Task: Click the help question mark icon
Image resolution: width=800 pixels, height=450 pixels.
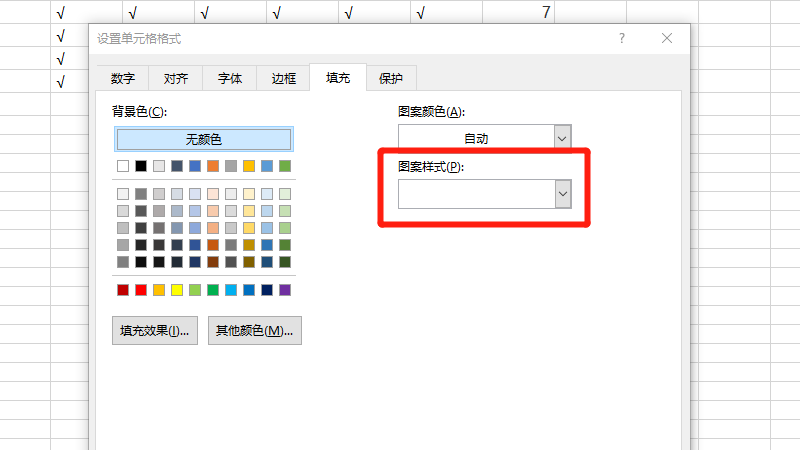Action: [x=621, y=38]
